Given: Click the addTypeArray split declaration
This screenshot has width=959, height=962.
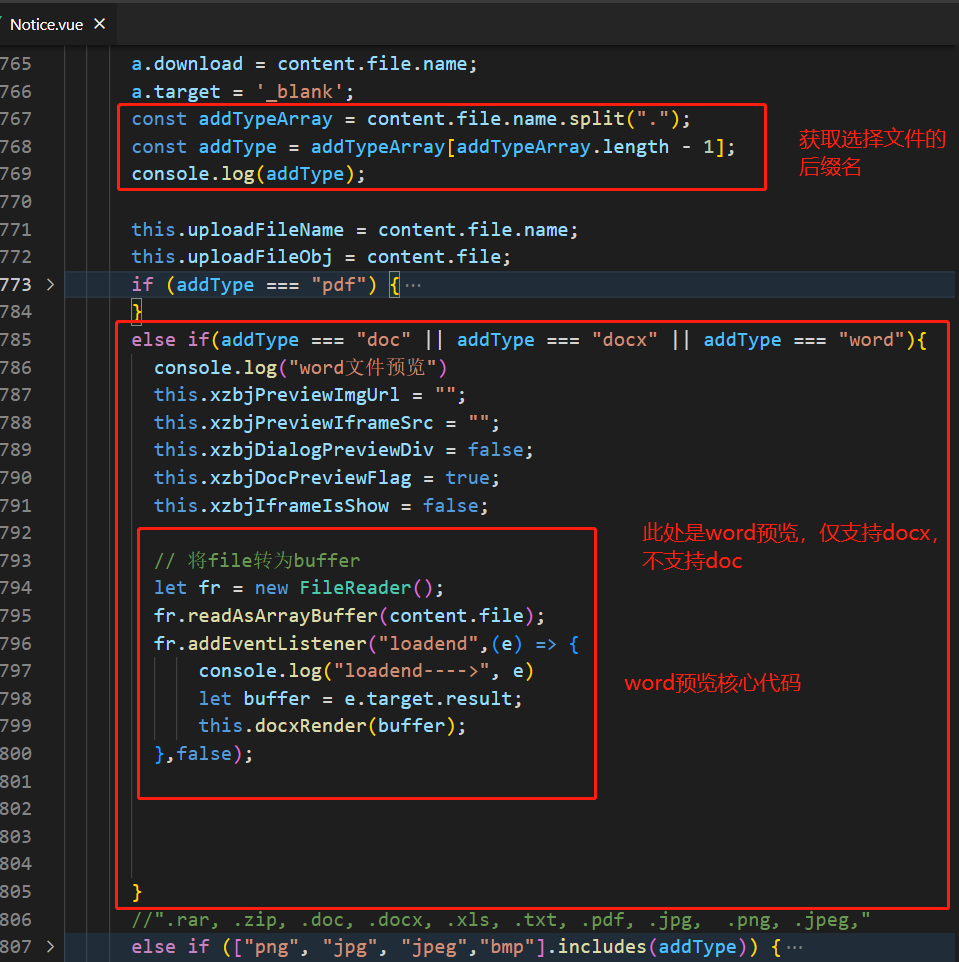Looking at the screenshot, I should click(410, 119).
